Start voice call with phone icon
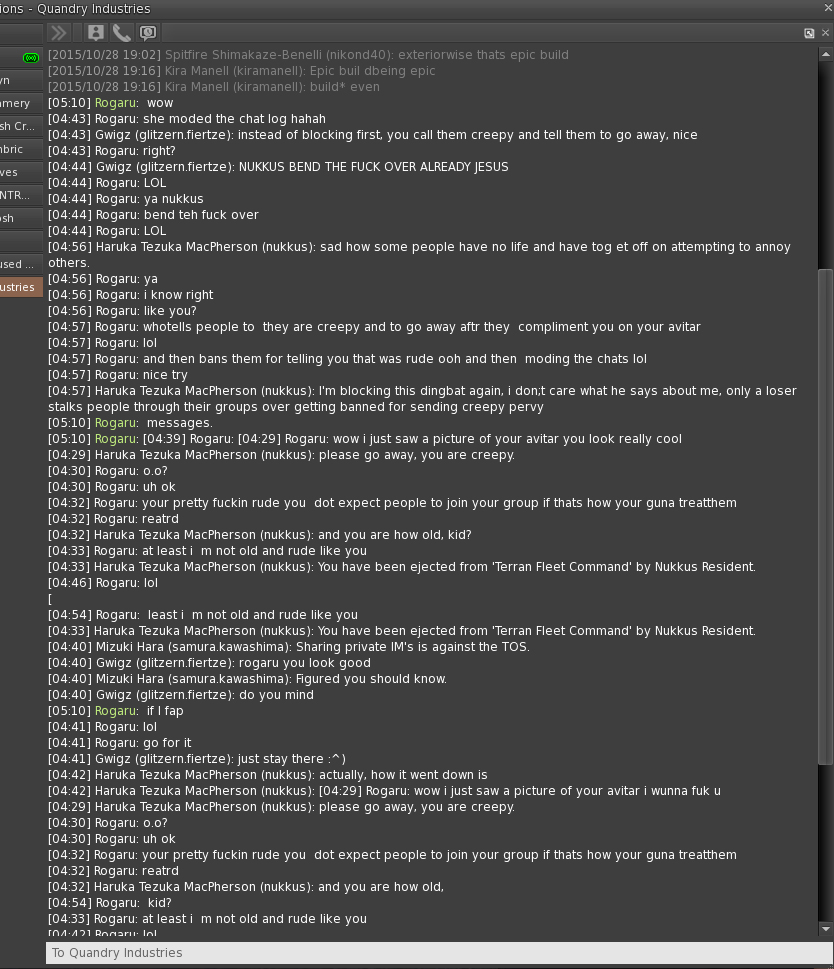The width and height of the screenshot is (834, 969). click(122, 33)
